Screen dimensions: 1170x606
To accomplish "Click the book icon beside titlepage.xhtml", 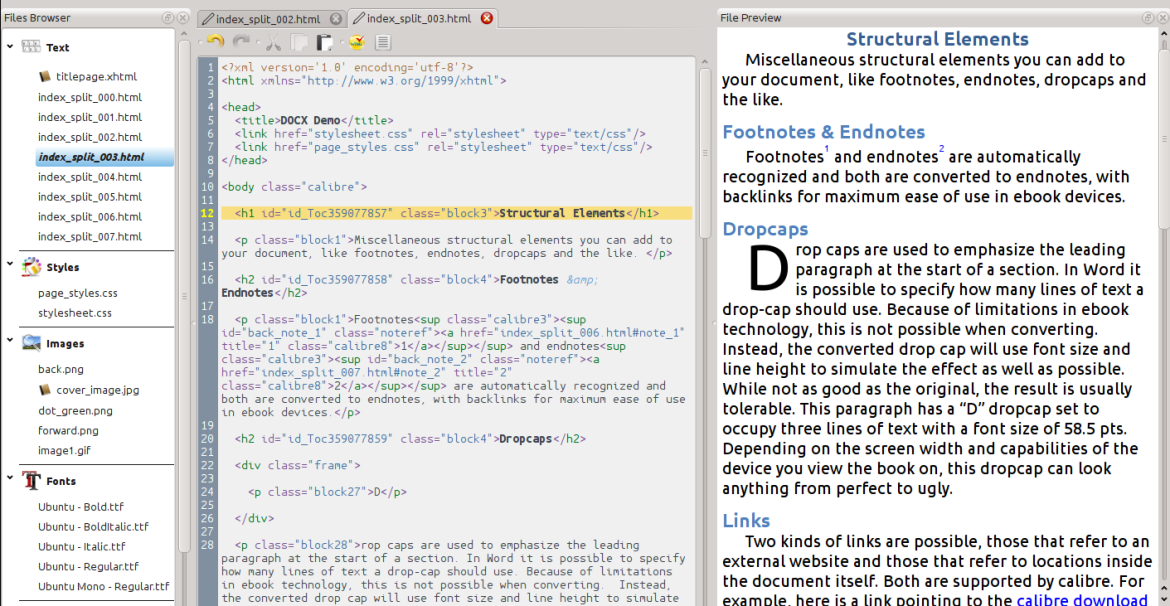I will (45, 76).
